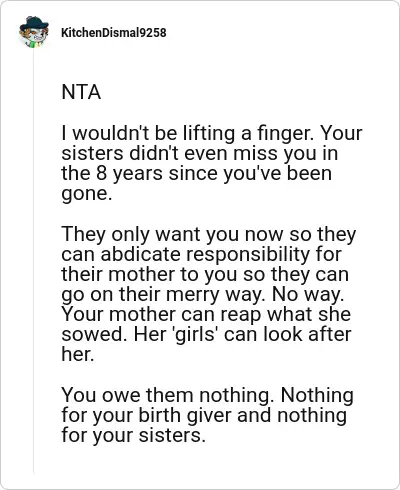Image resolution: width=400 pixels, height=490 pixels.
Task: Collapse the comment using the vertical thread line
Action: [34, 260]
